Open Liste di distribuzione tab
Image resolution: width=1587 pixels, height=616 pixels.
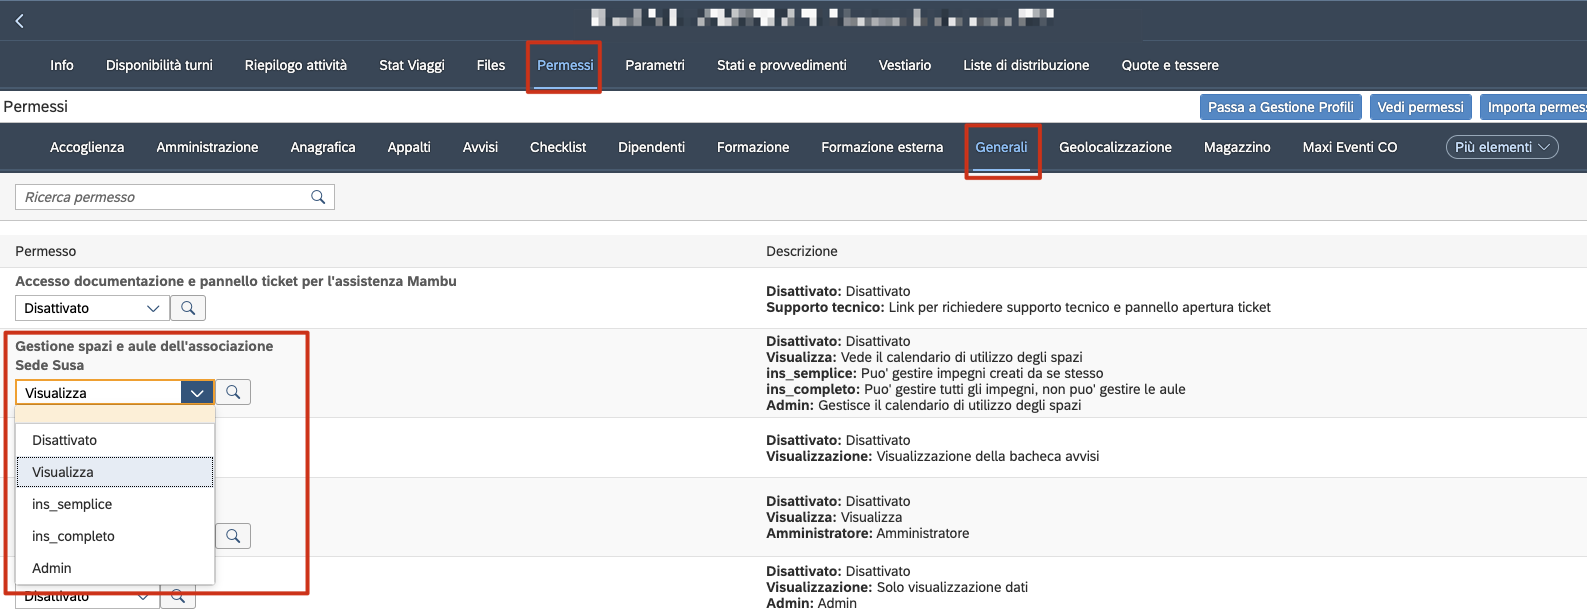pos(1026,65)
